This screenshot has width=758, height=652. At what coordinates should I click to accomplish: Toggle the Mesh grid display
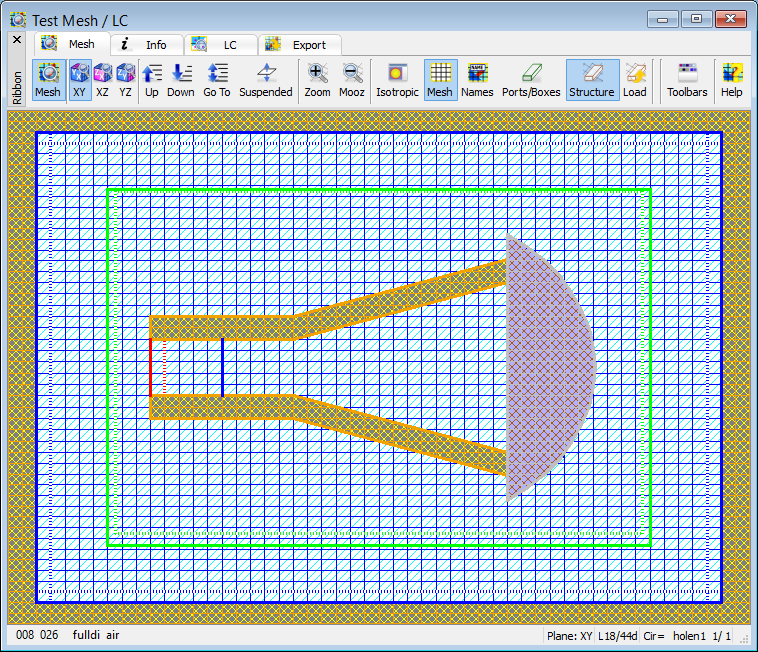point(439,79)
